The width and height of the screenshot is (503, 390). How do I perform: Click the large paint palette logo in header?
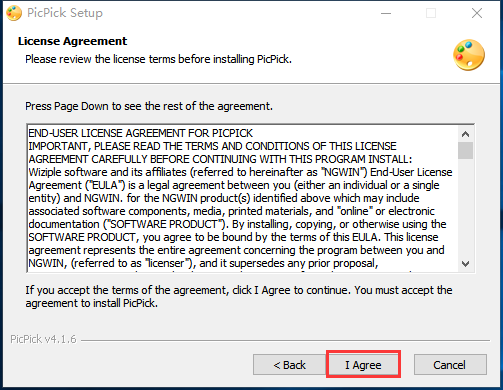(469, 55)
